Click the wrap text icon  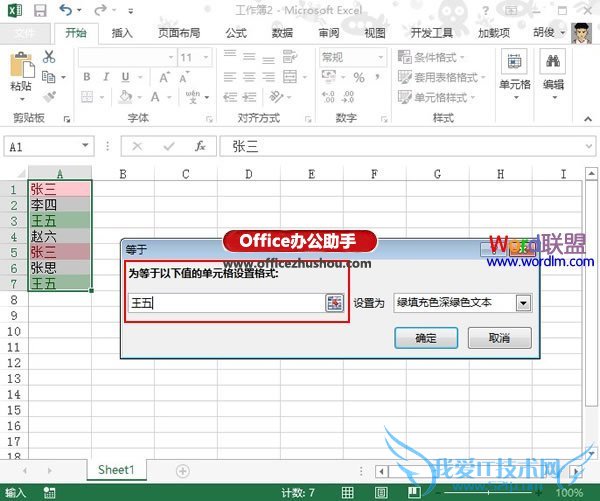290,57
